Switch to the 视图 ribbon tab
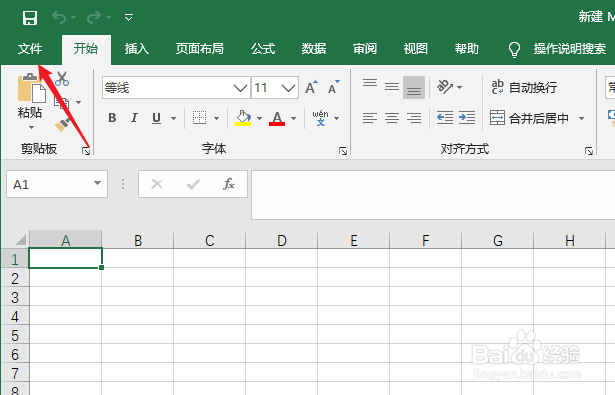 (416, 49)
